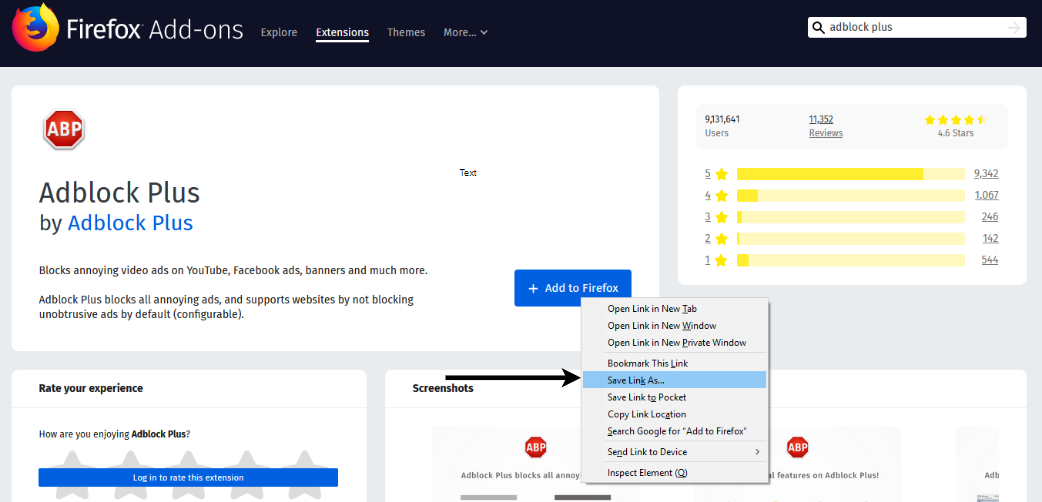
Task: Choose Bookmark This Link
Action: point(674,364)
